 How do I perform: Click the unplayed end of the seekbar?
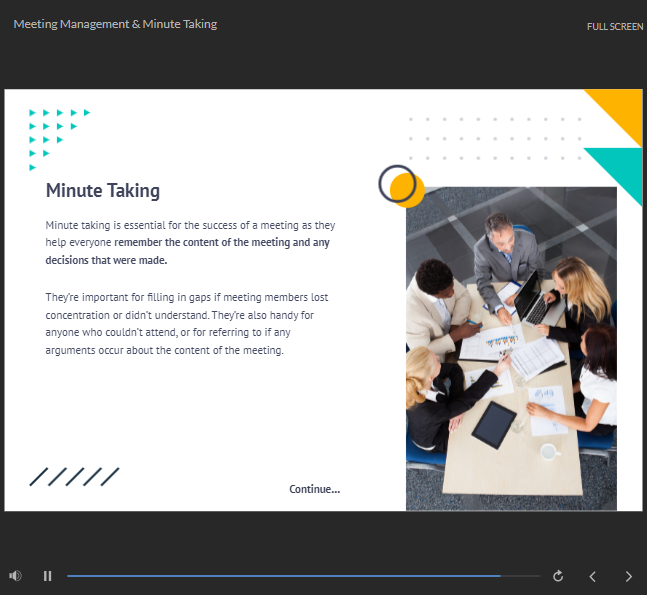(x=520, y=576)
